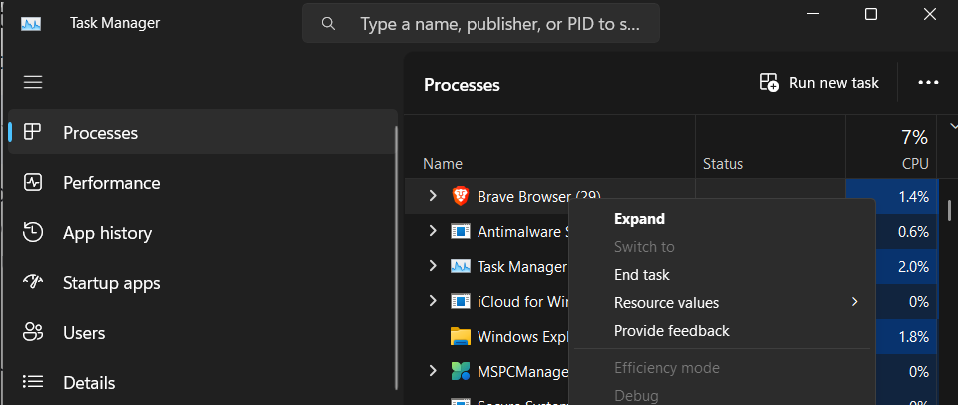Viewport: 958px width, 405px height.
Task: Open the Performance page icon in sidebar
Action: pos(33,183)
